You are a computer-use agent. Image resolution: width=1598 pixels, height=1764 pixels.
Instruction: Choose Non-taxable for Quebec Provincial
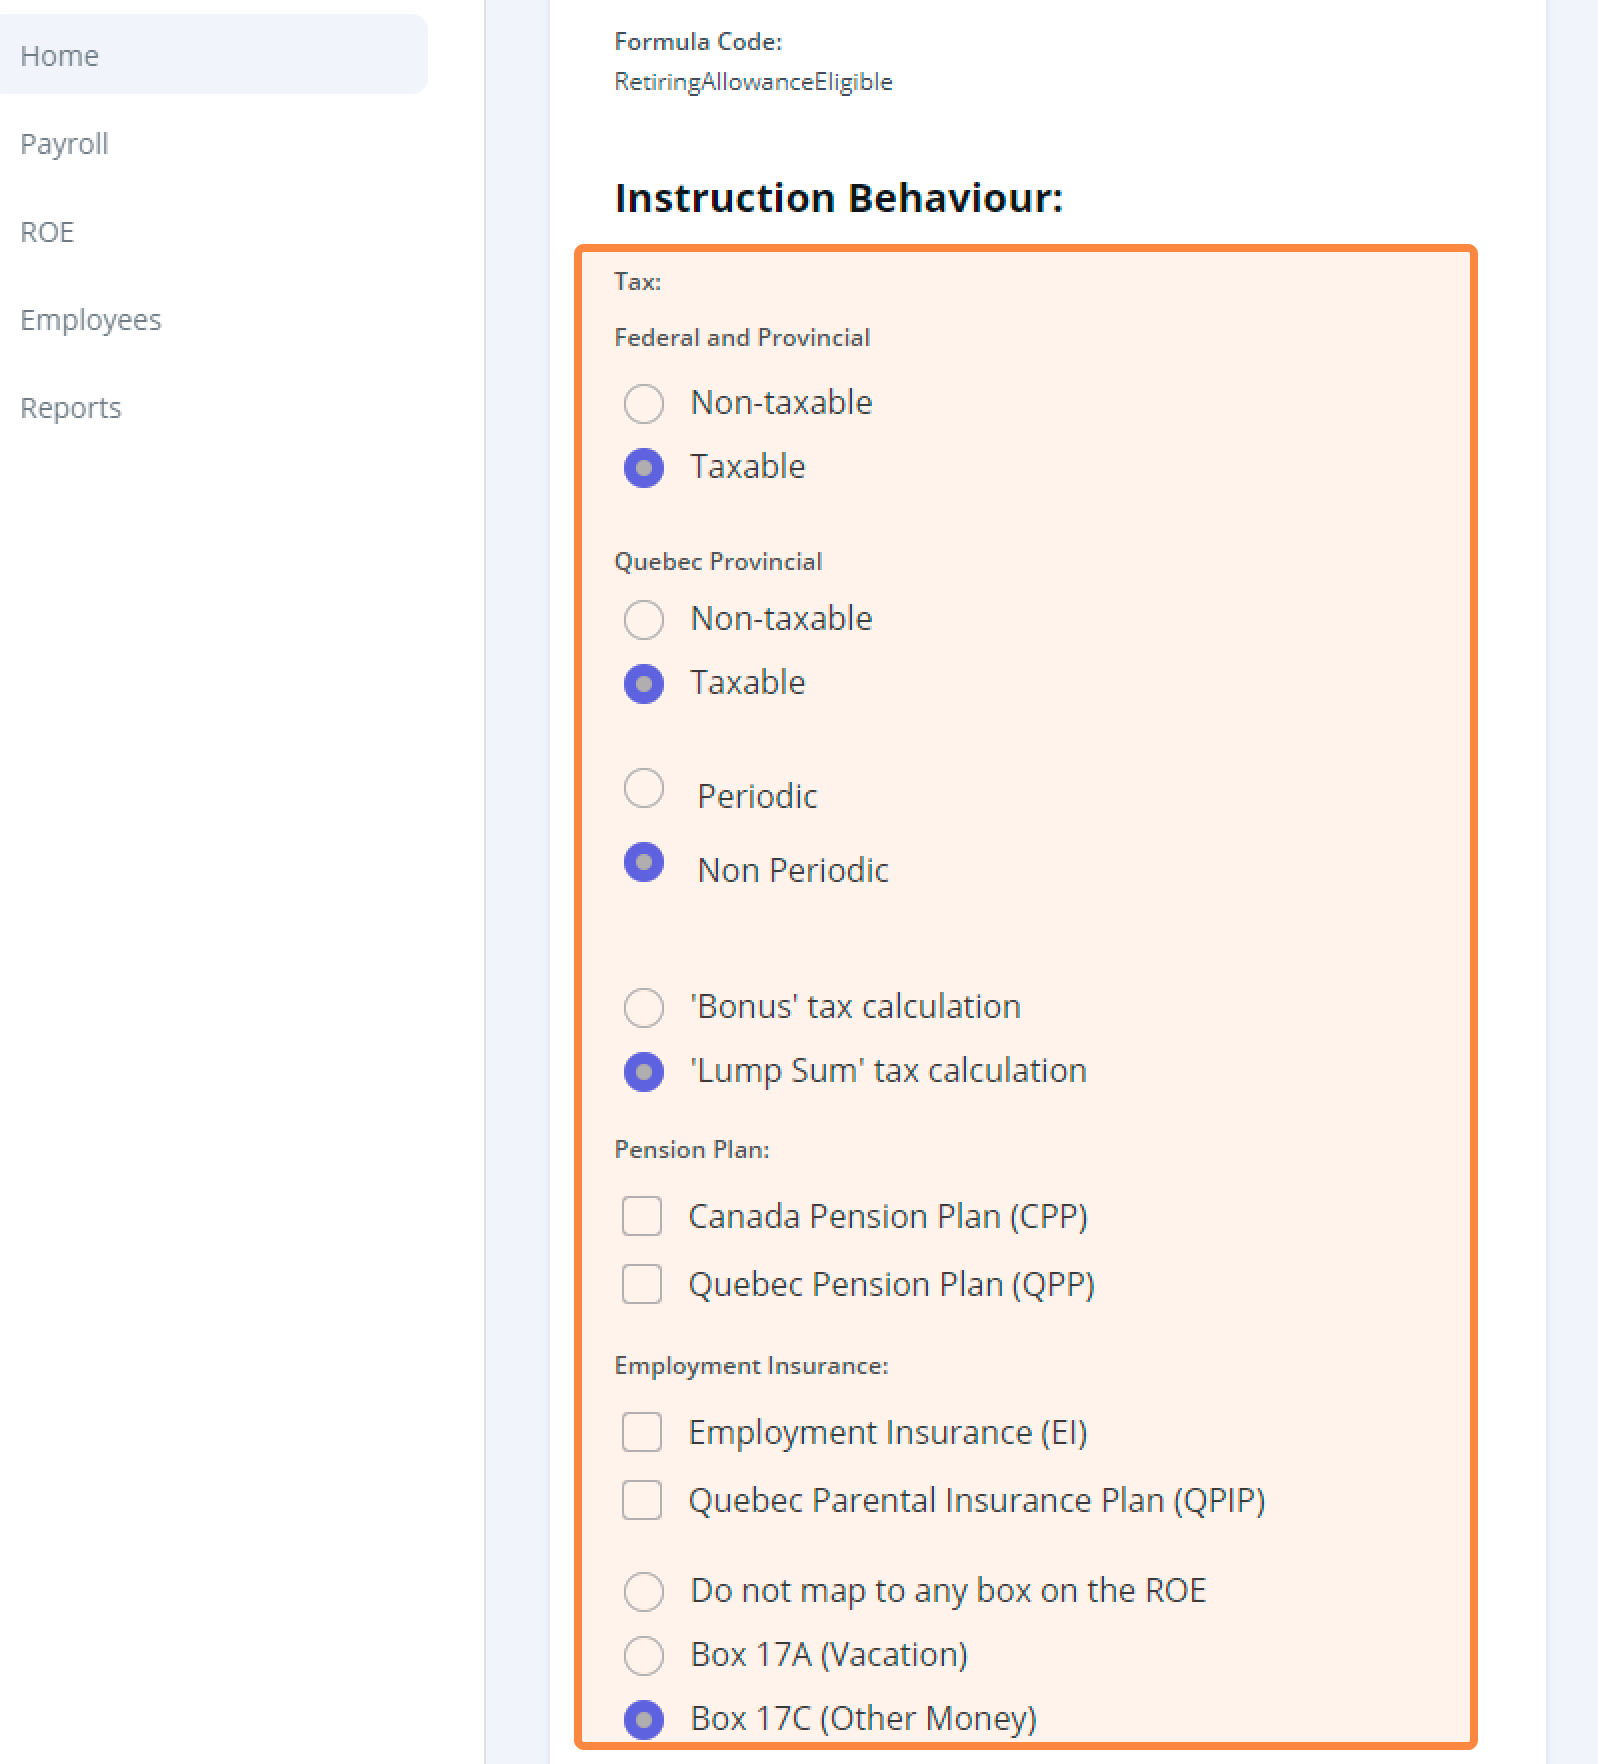[x=643, y=620]
